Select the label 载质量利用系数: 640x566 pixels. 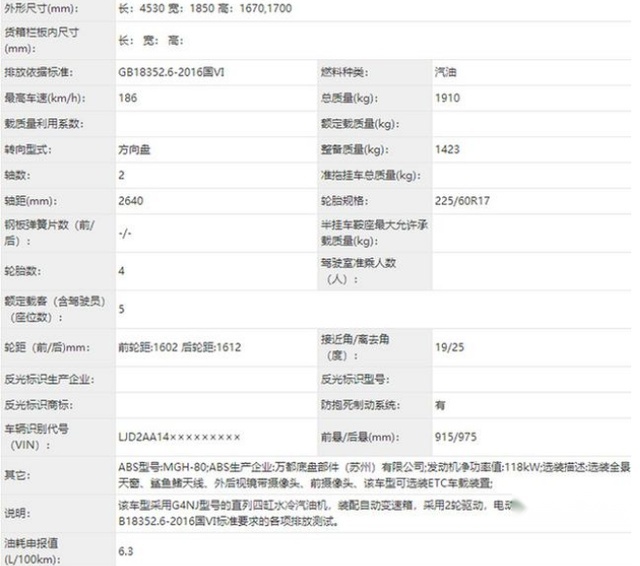click(44, 124)
